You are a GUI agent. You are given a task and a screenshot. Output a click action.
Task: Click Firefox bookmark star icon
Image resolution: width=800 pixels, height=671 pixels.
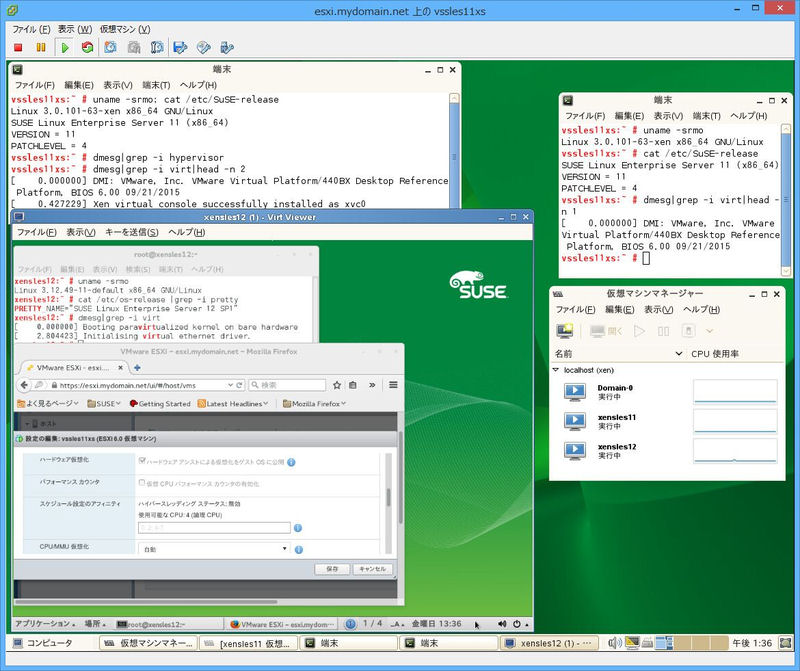pyautogui.click(x=337, y=385)
